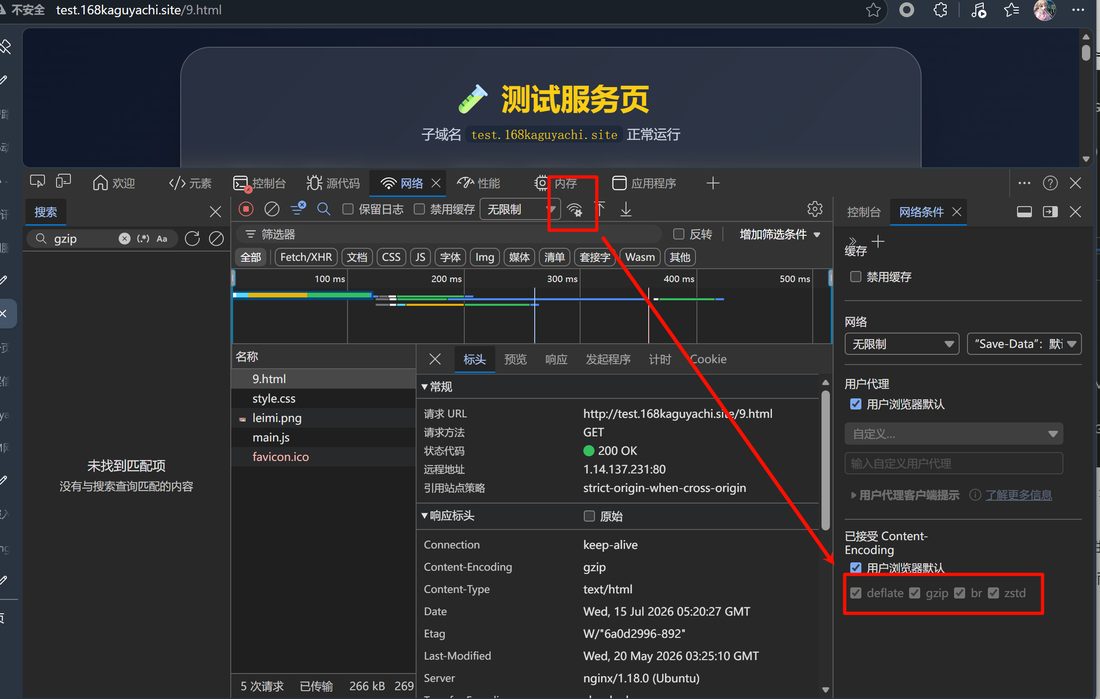Switch to the Console tab
The height and width of the screenshot is (699, 1100).
tap(260, 183)
